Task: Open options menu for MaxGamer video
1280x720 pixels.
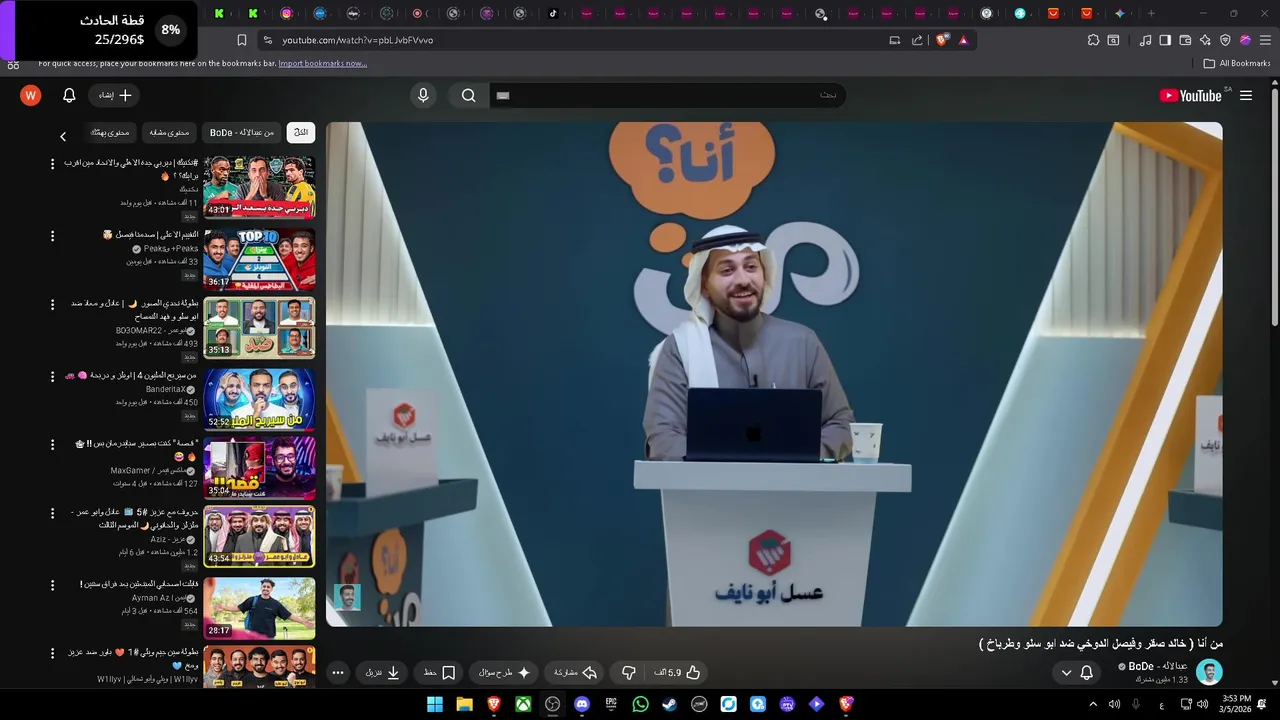Action: (x=53, y=444)
